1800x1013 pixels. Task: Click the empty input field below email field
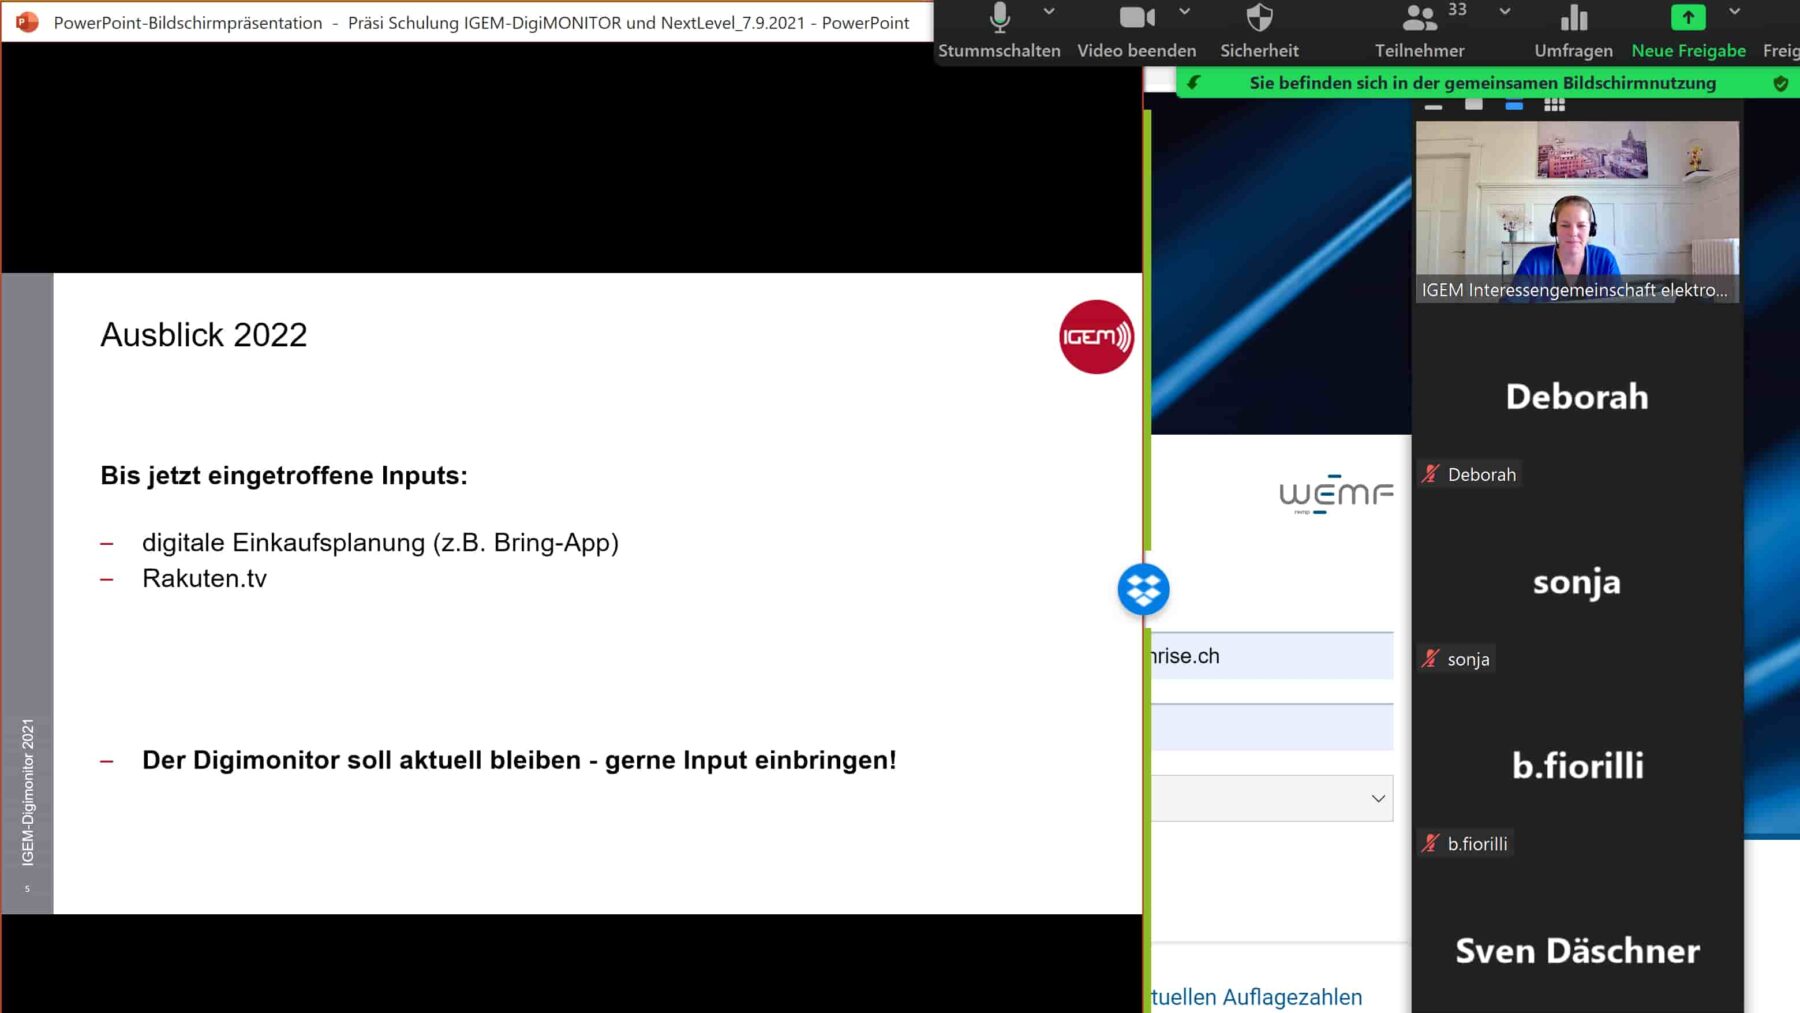[x=1272, y=727]
